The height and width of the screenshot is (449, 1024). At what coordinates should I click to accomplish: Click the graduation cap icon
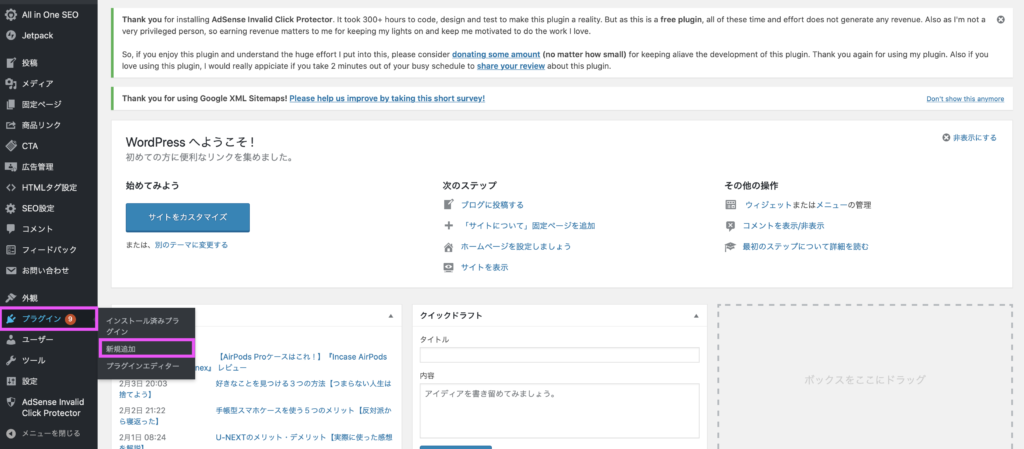coord(731,247)
